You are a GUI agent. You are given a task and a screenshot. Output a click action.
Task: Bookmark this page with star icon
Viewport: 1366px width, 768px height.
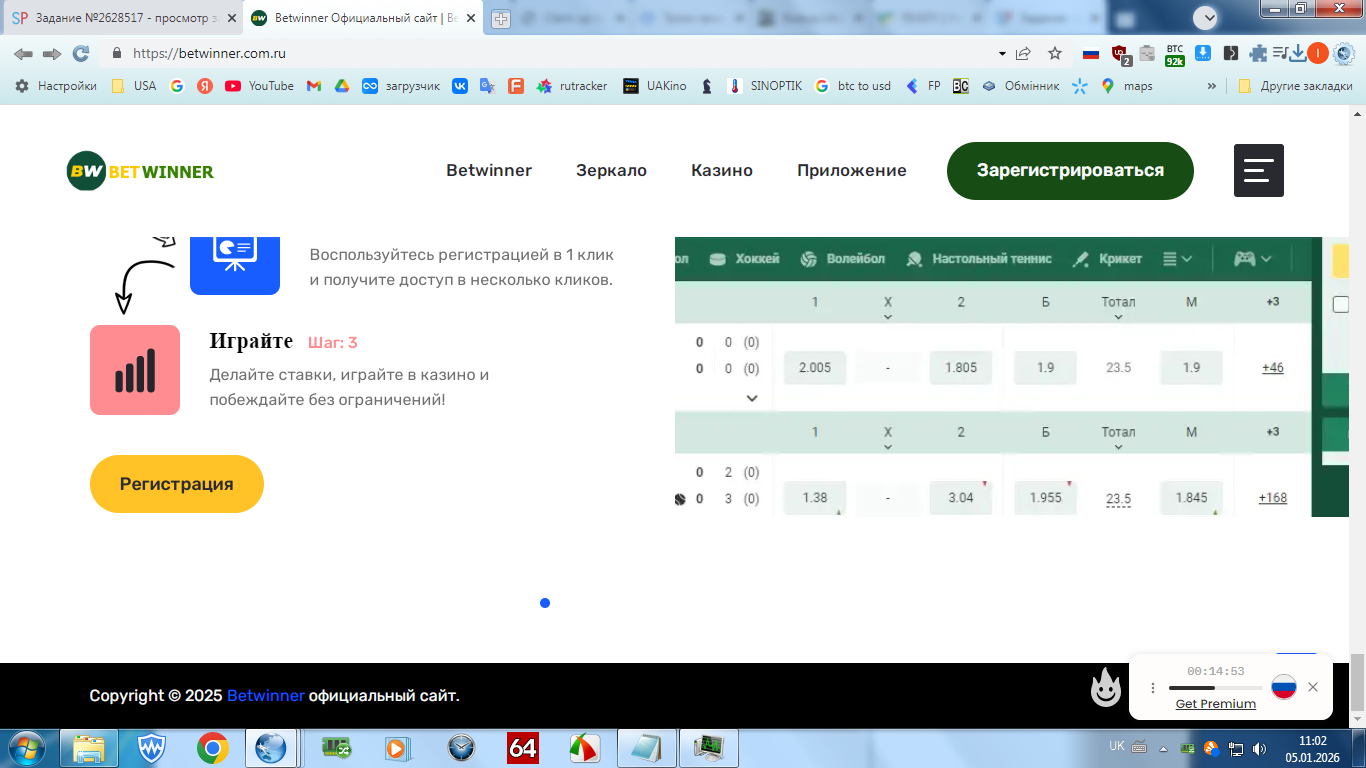[1055, 54]
